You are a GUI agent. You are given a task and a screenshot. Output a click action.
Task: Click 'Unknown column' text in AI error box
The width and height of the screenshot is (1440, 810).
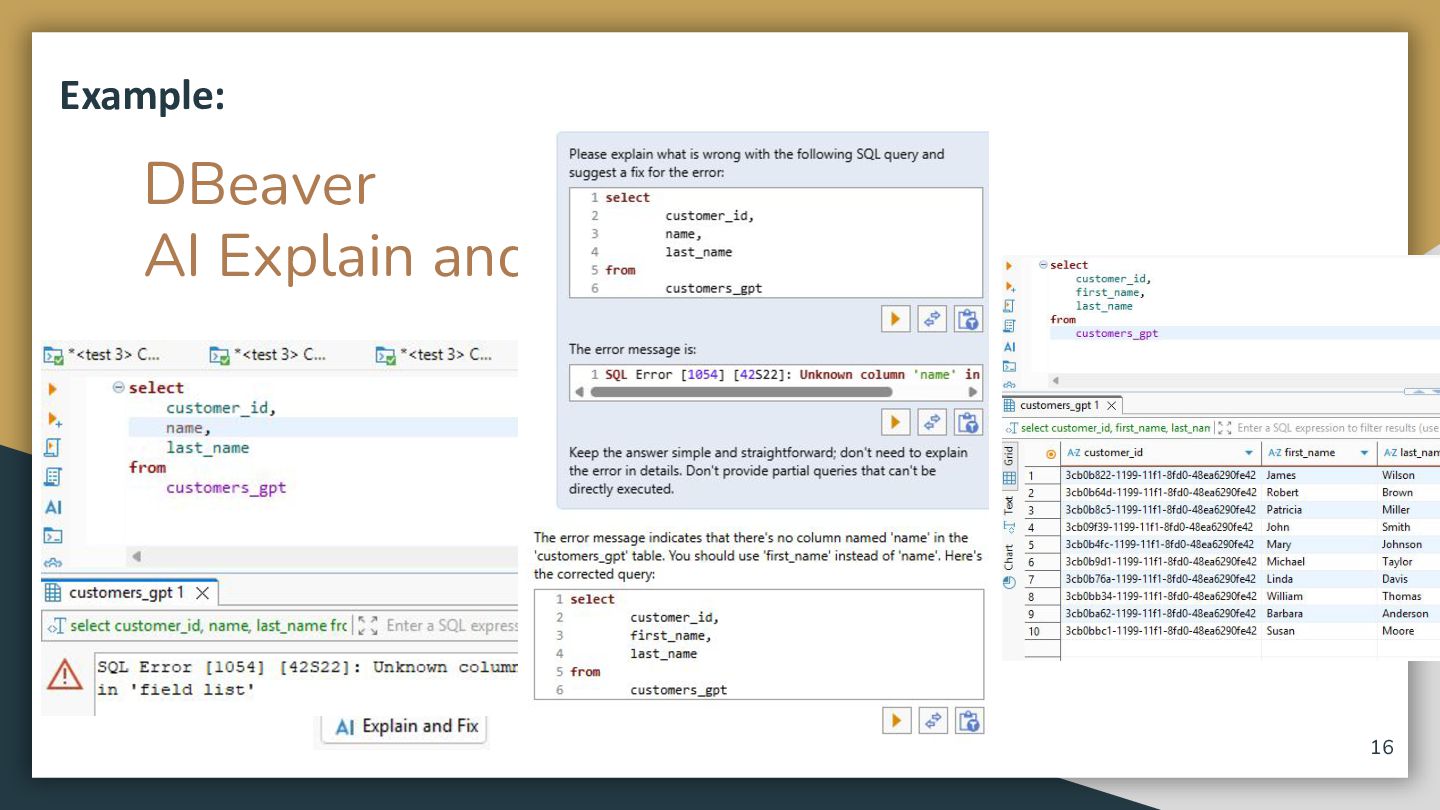click(x=853, y=375)
